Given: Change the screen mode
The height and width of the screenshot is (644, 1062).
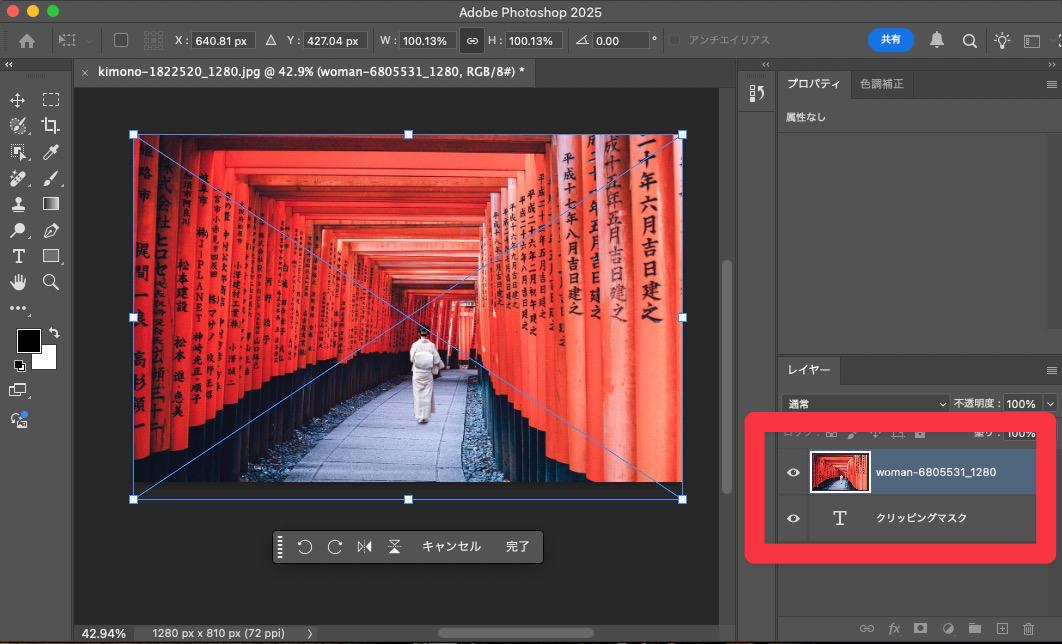Looking at the screenshot, I should click(18, 390).
